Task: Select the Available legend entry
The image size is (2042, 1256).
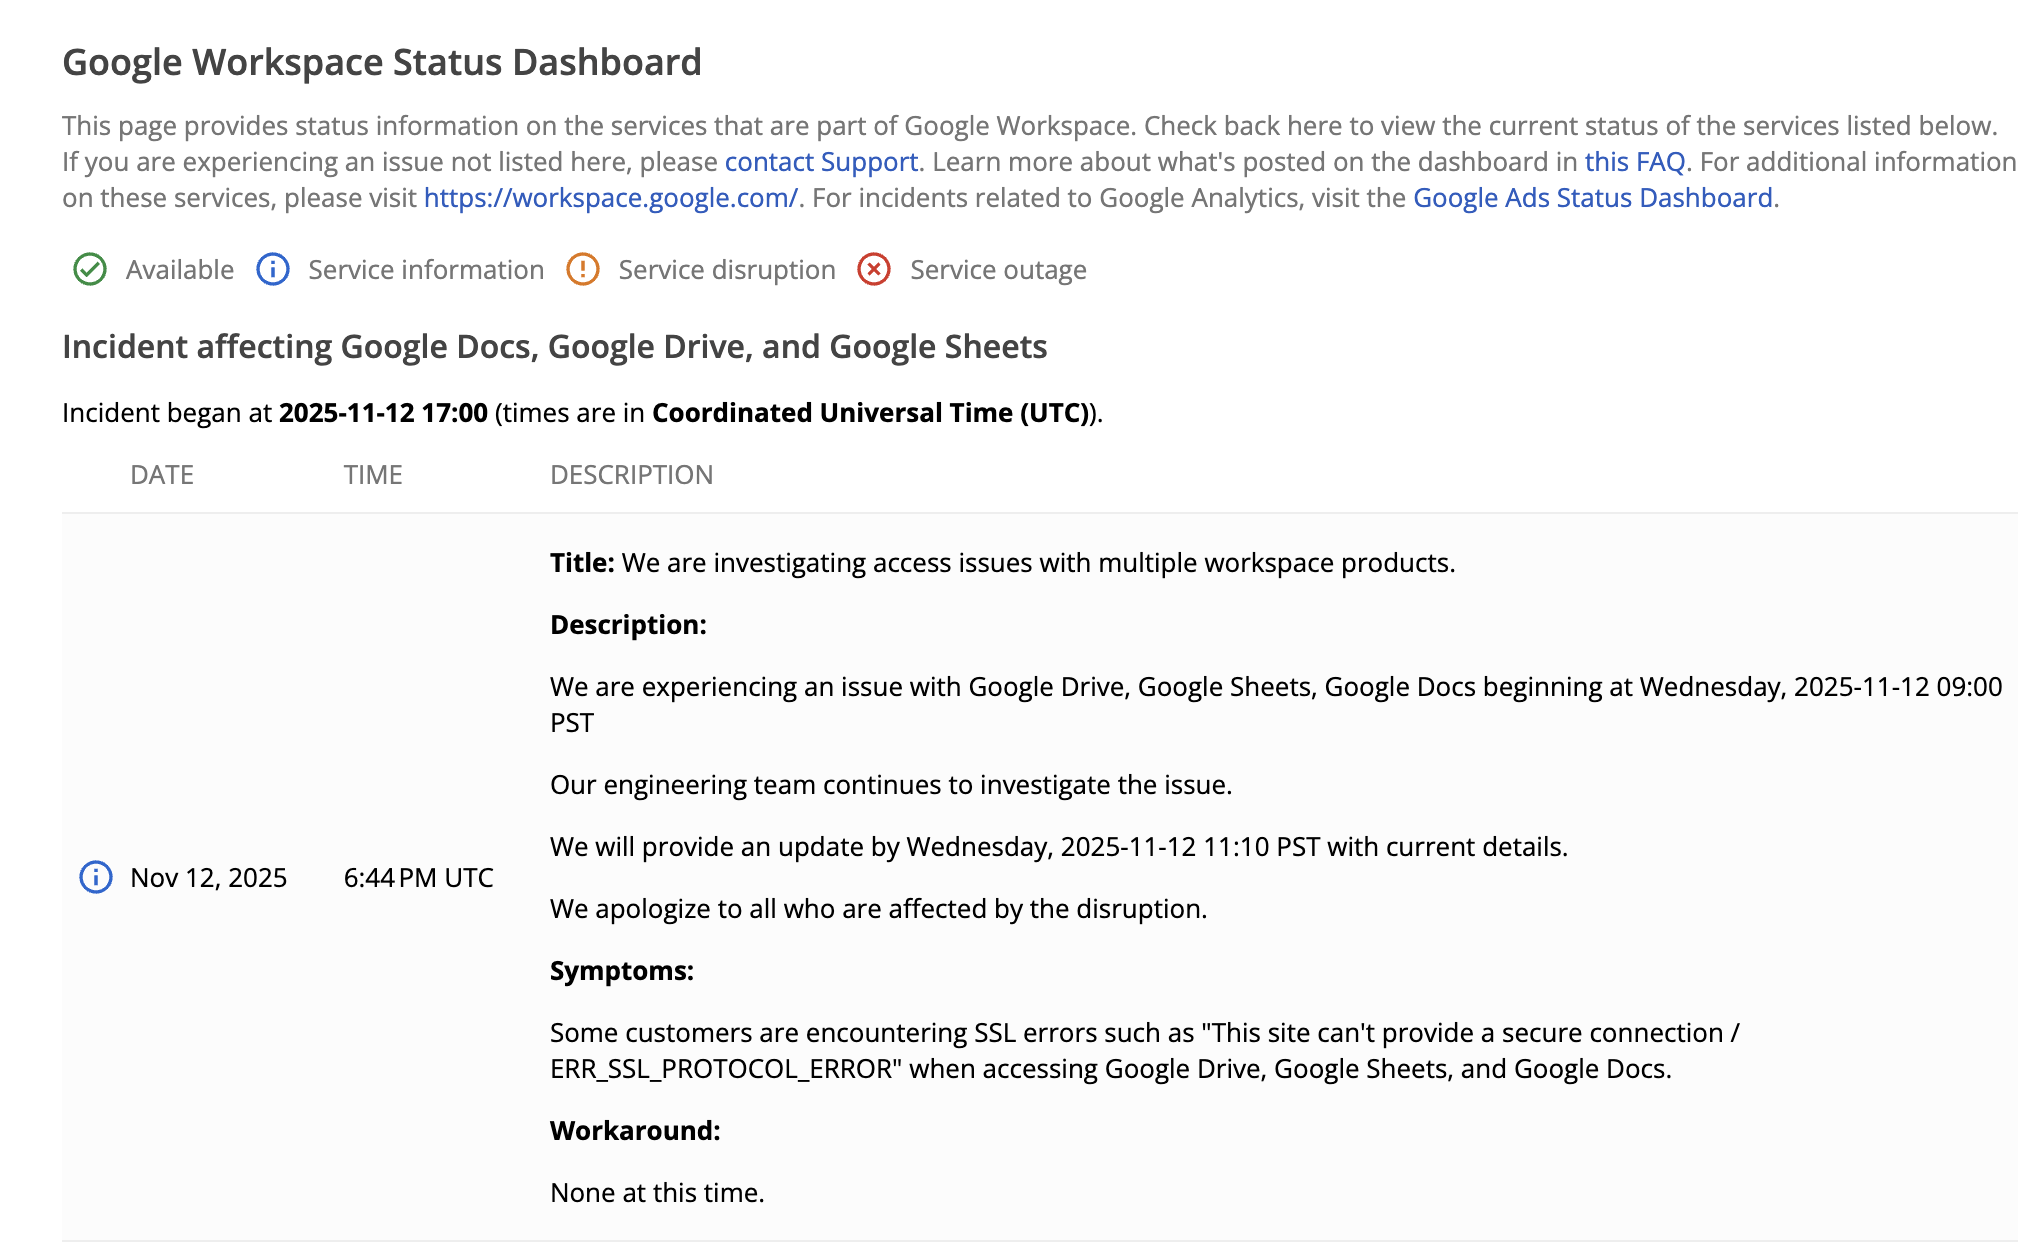Action: [179, 269]
